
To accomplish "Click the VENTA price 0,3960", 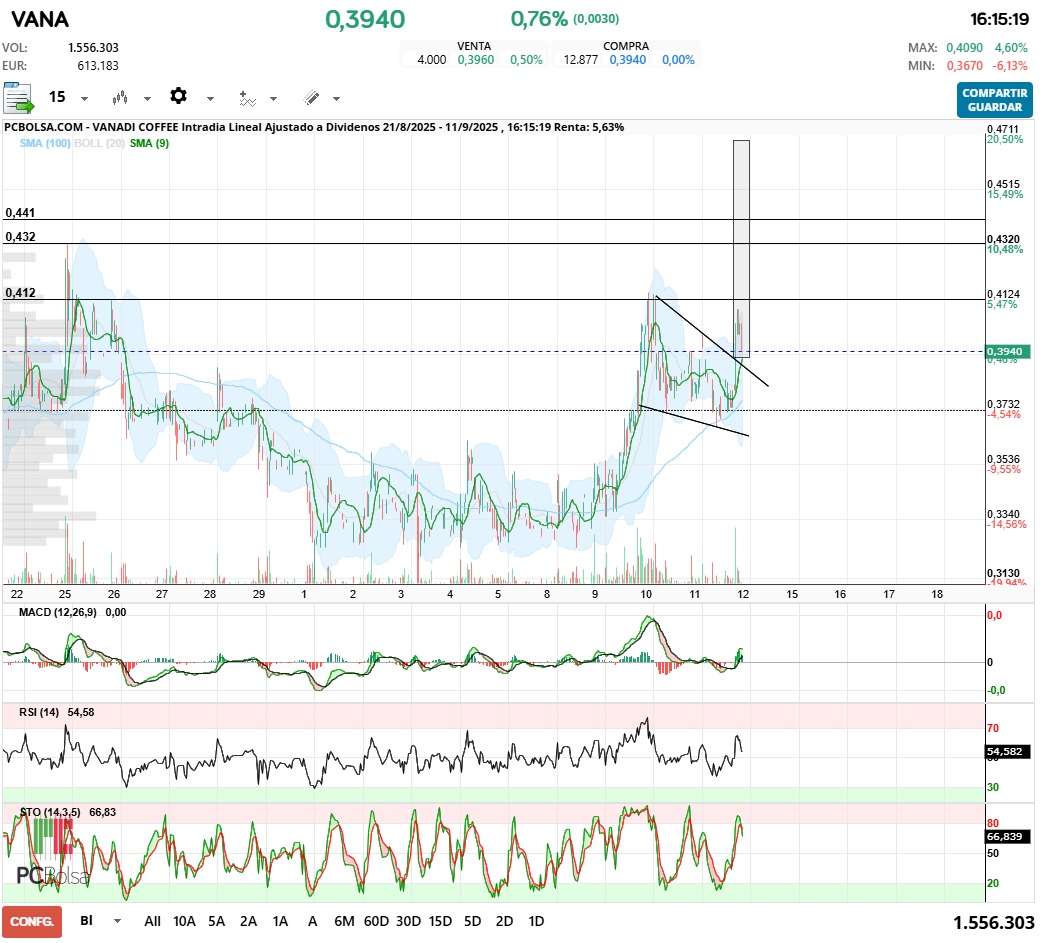I will tap(476, 60).
